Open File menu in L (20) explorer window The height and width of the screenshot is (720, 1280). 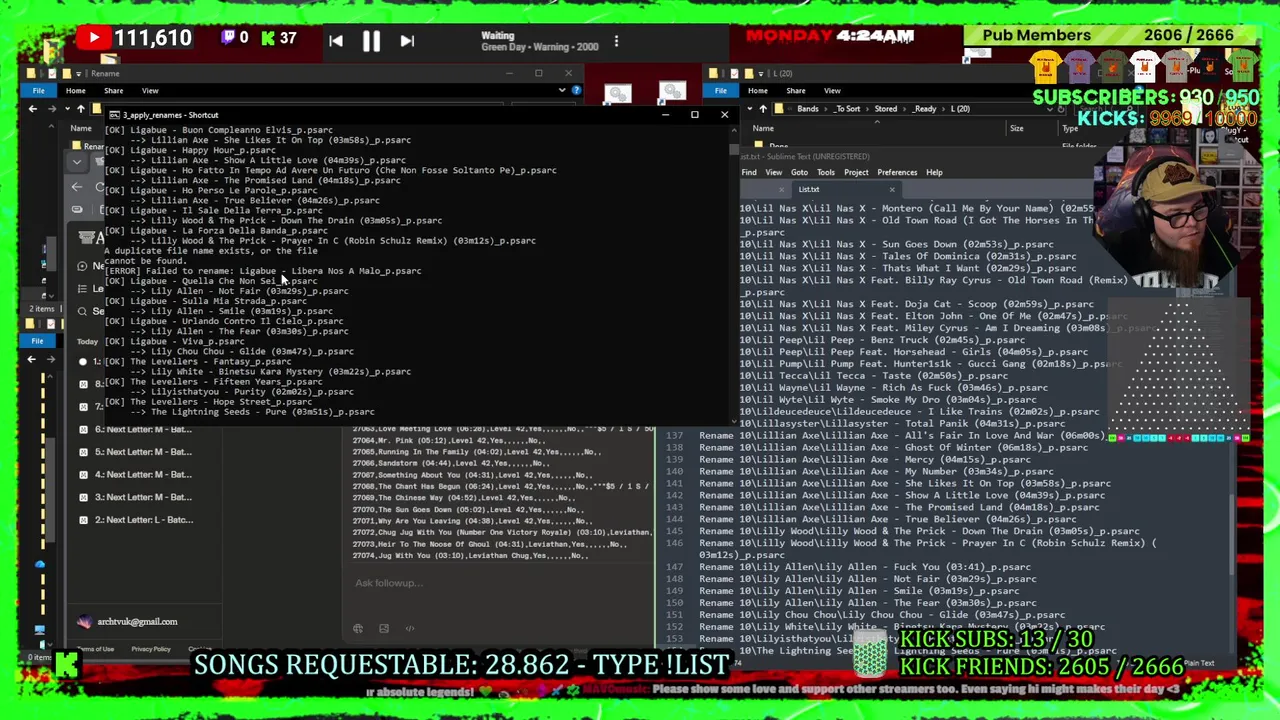[x=721, y=91]
